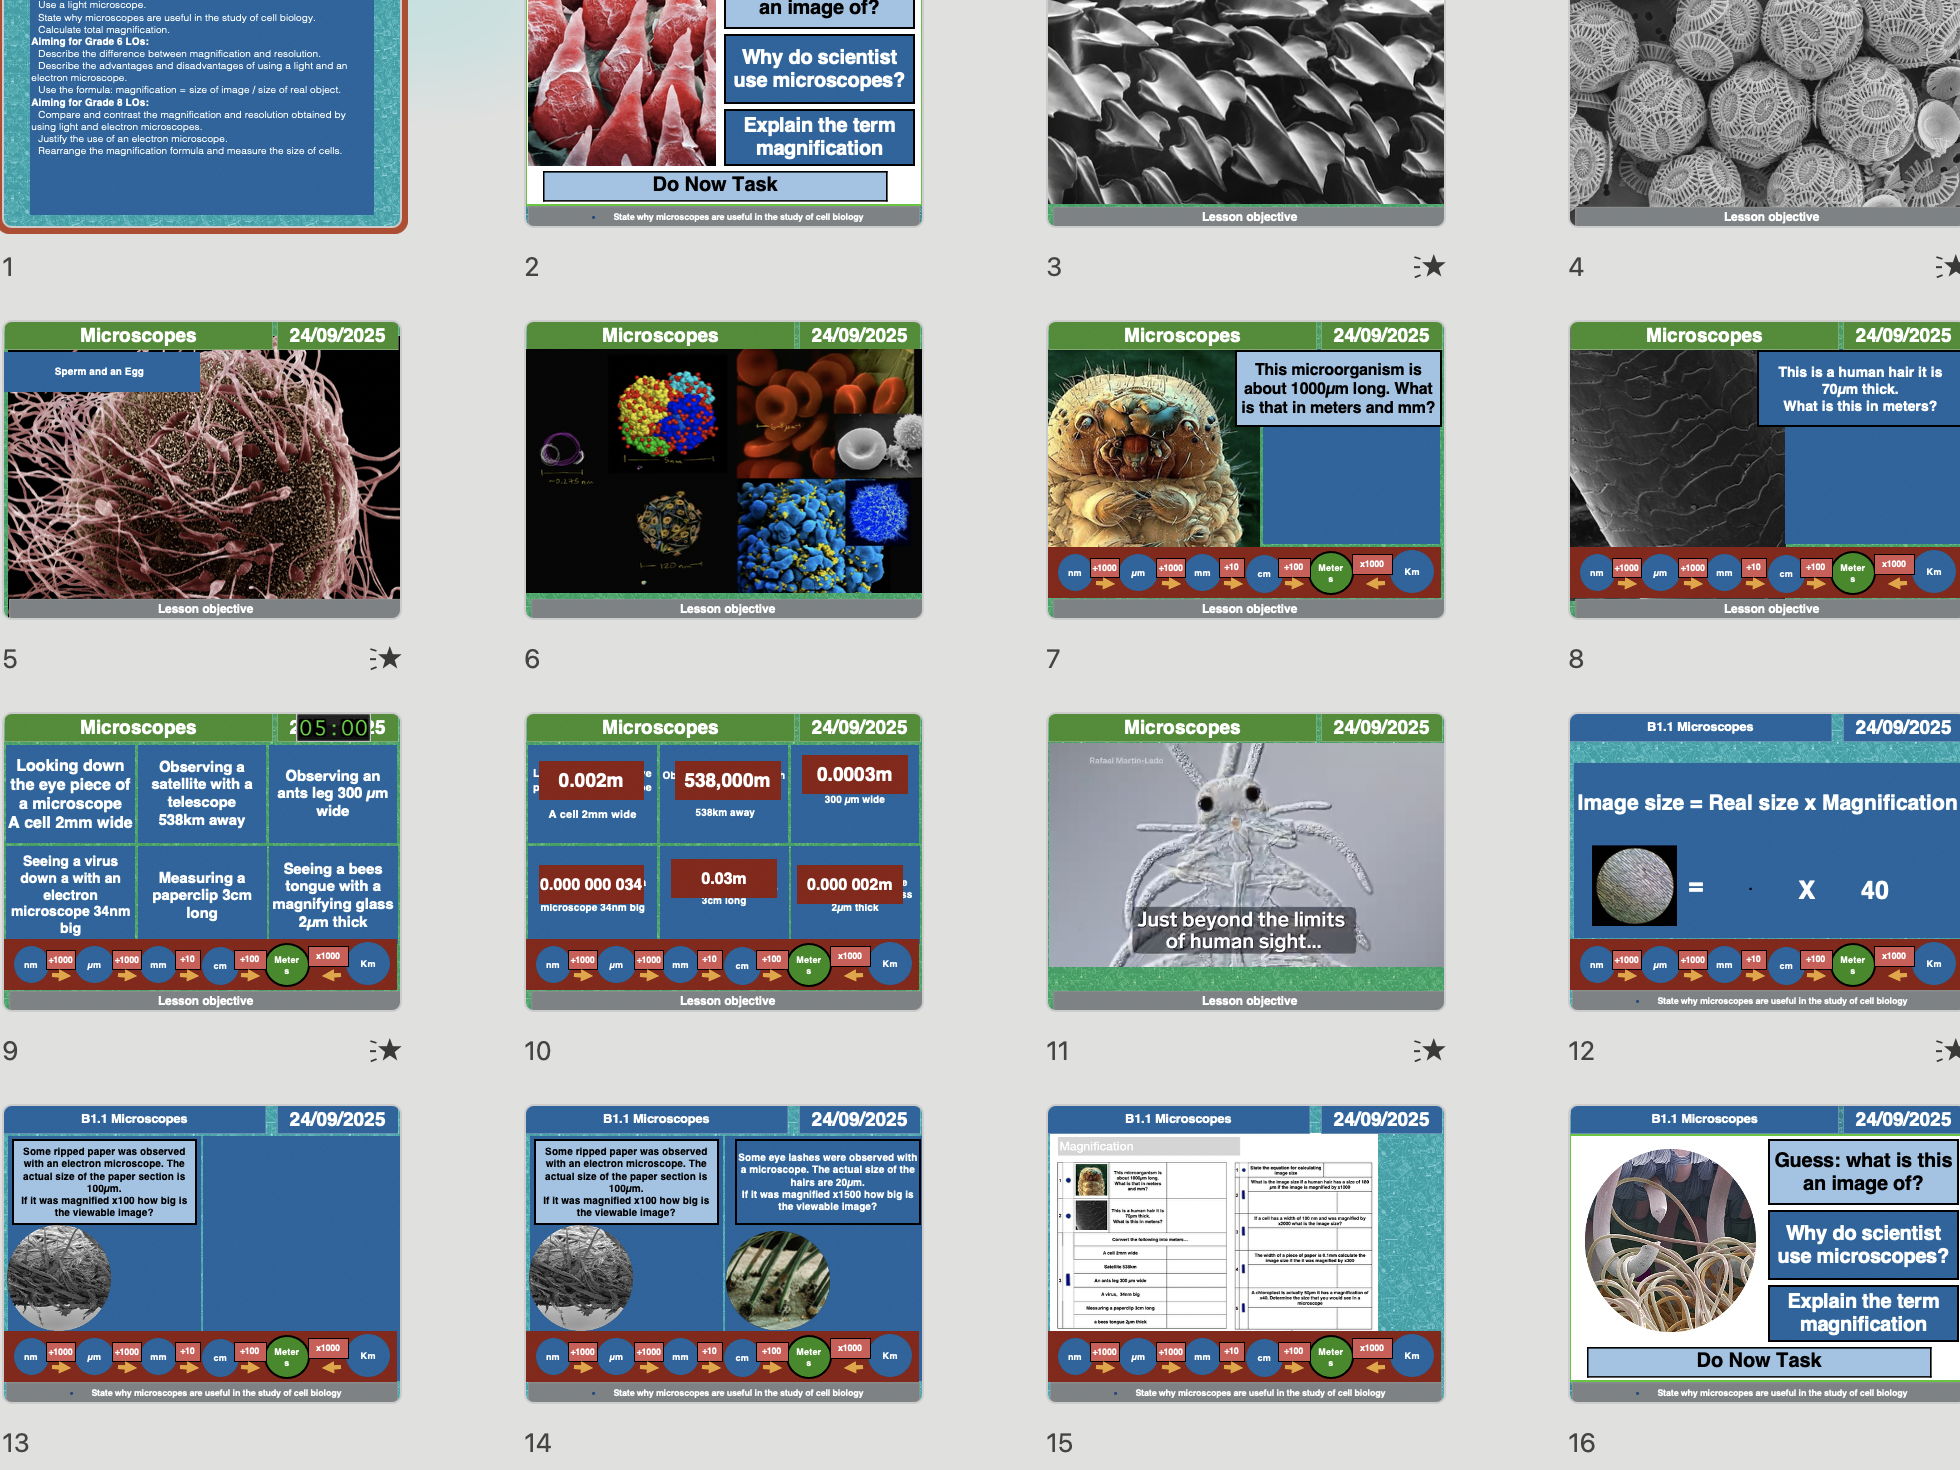This screenshot has height=1470, width=1960.
Task: Click the +1000 arrow icon beside nm on slide 13
Action: click(x=60, y=1352)
